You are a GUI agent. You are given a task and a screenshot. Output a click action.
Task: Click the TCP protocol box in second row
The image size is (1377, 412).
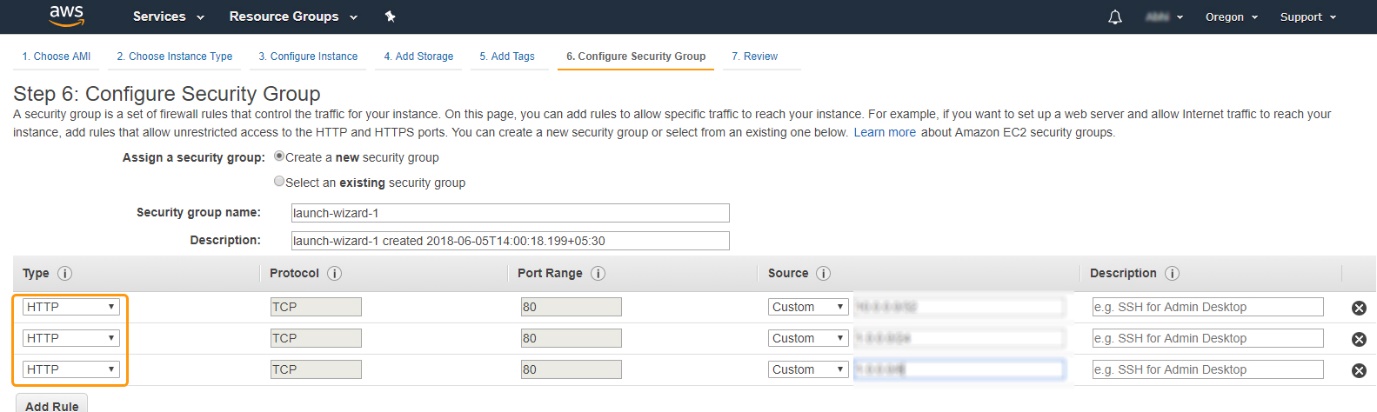coord(316,338)
